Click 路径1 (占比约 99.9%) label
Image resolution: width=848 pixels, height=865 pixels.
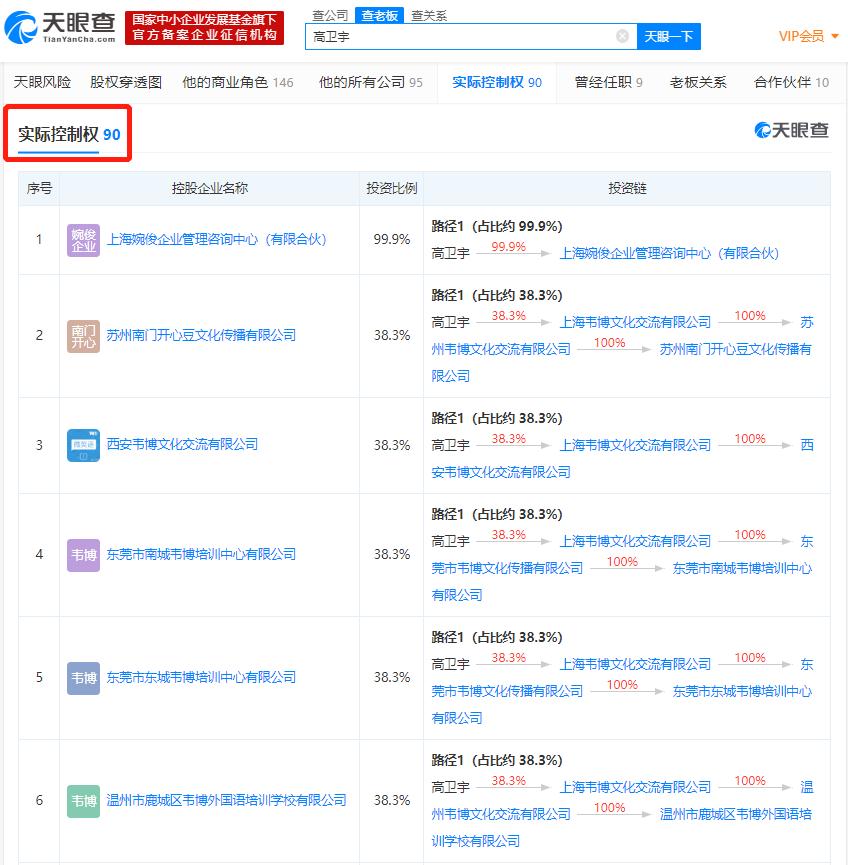click(x=497, y=227)
